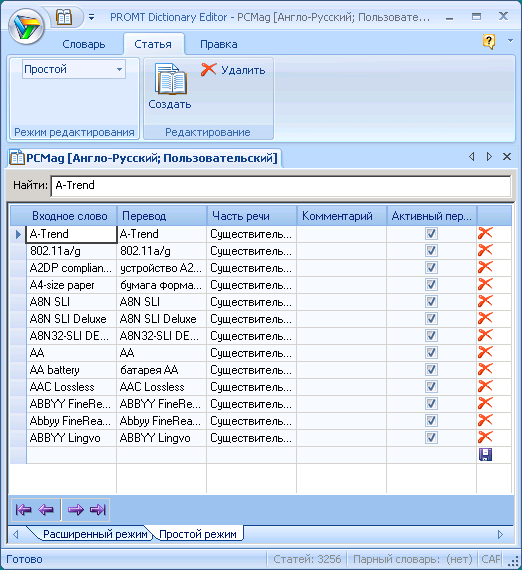522x570 pixels.
Task: Click the dictionary book quick-access icon
Action: (x=64, y=17)
